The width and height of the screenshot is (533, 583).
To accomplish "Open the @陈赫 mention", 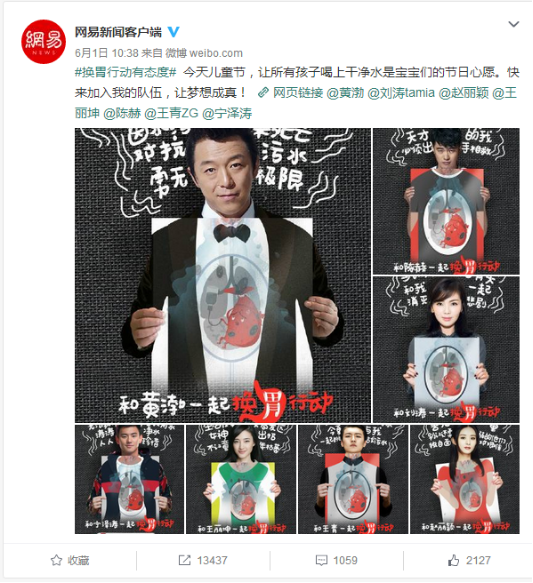I will pyautogui.click(x=122, y=113).
